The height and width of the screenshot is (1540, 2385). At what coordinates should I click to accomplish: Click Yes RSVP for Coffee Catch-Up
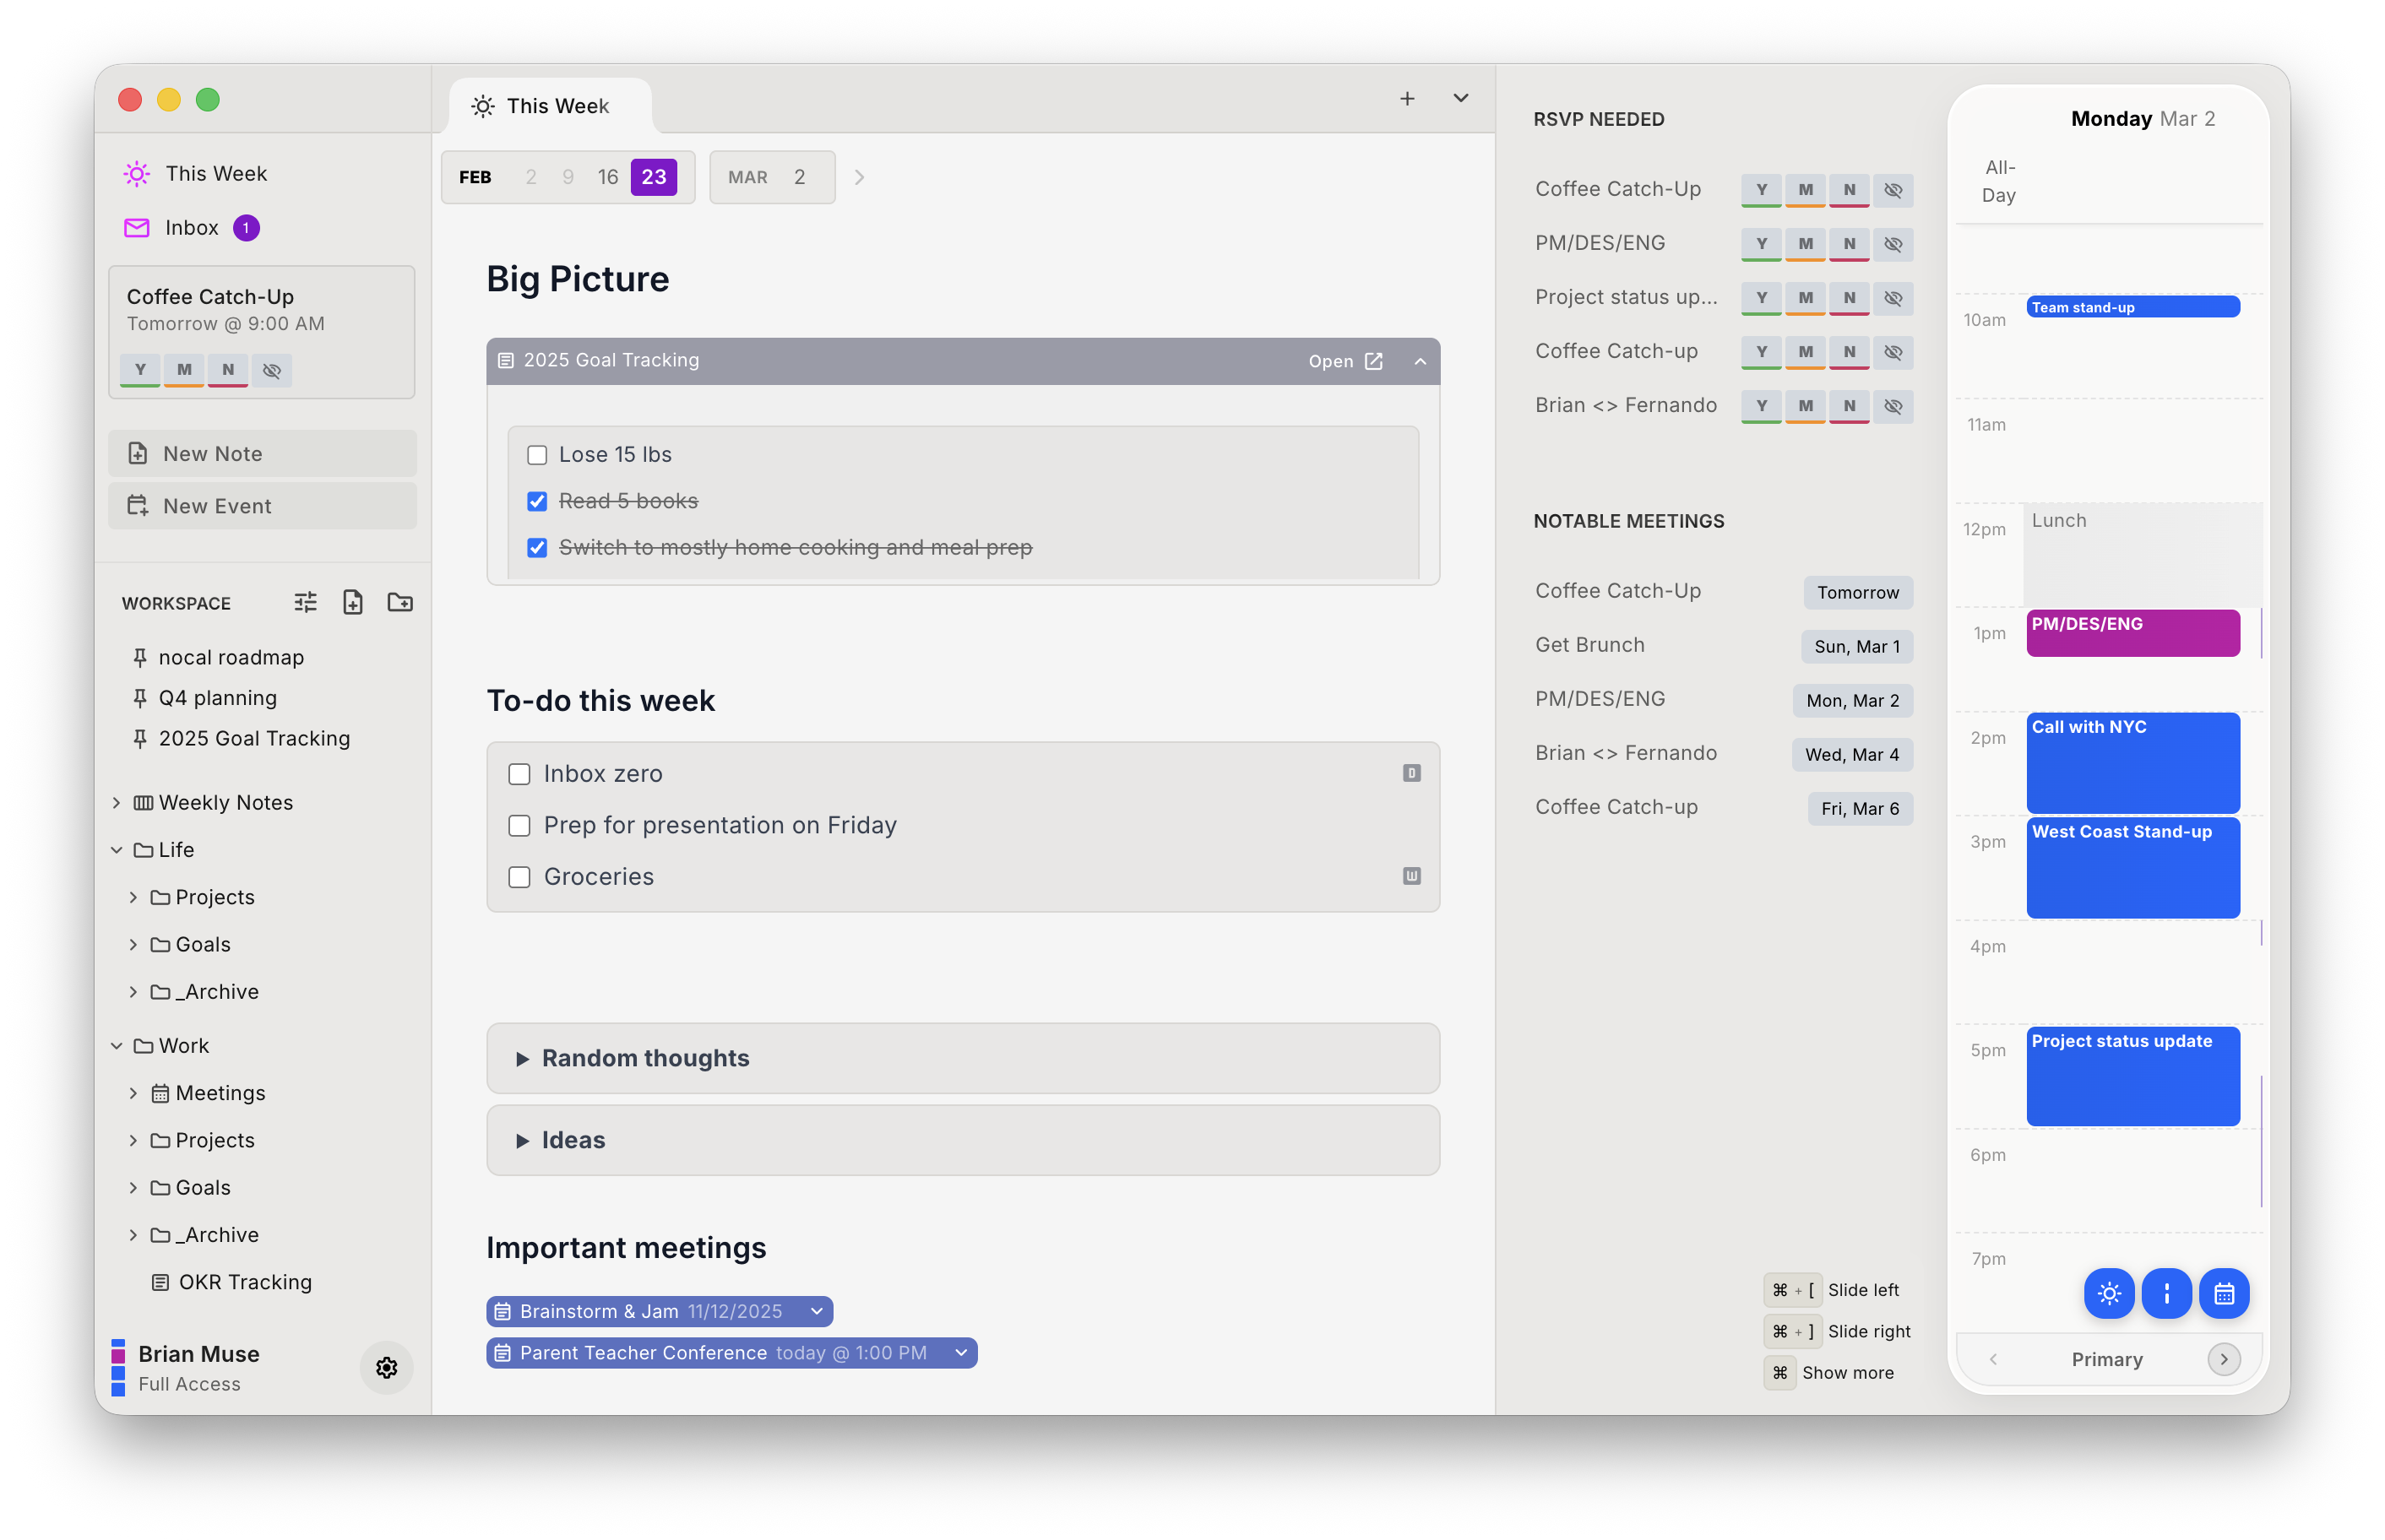pos(1761,190)
